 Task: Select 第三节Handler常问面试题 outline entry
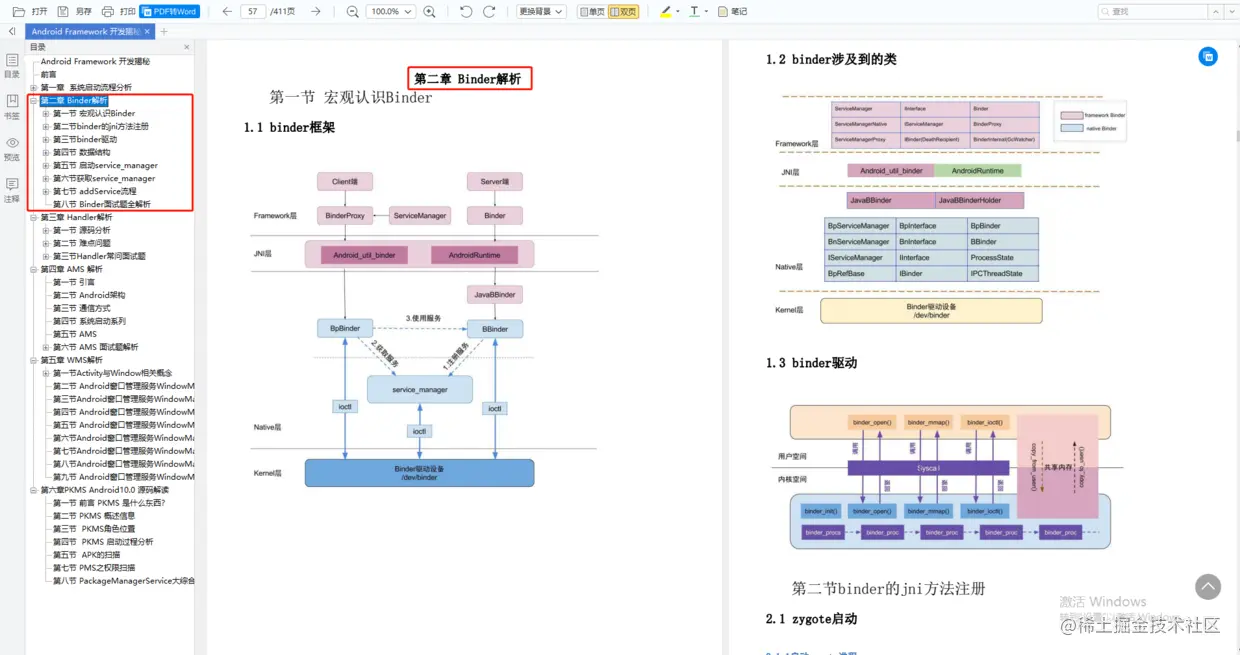pyautogui.click(x=99, y=257)
